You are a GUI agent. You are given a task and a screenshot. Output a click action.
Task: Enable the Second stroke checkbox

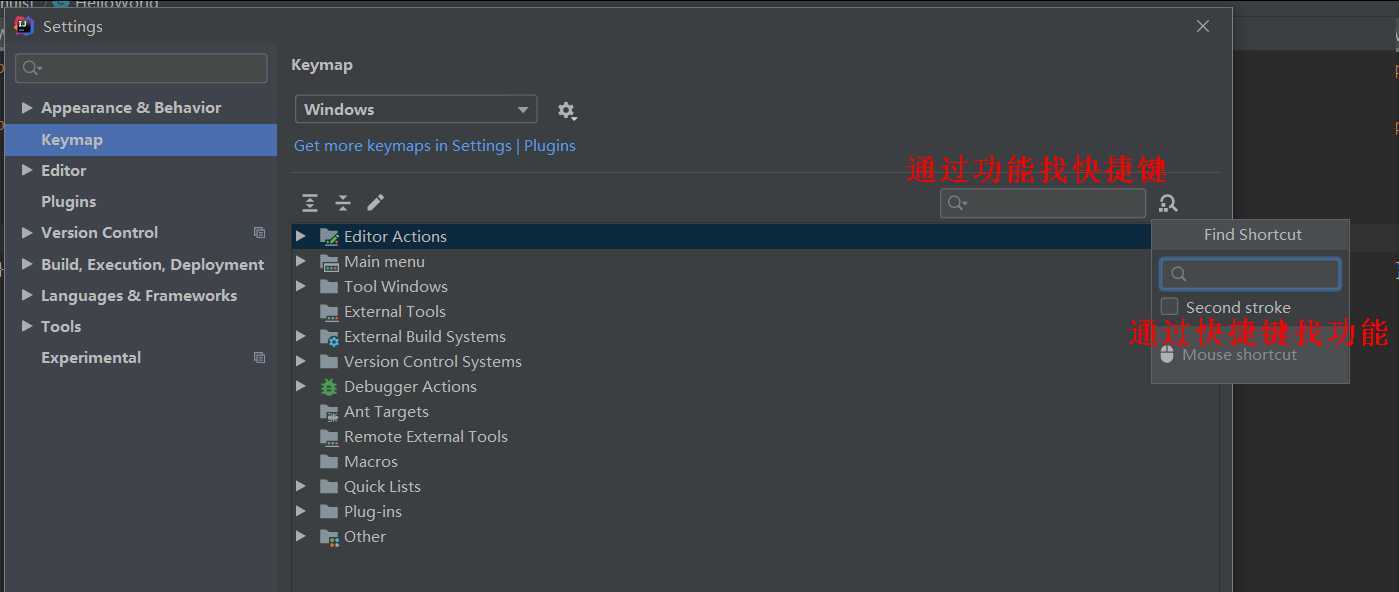1169,306
